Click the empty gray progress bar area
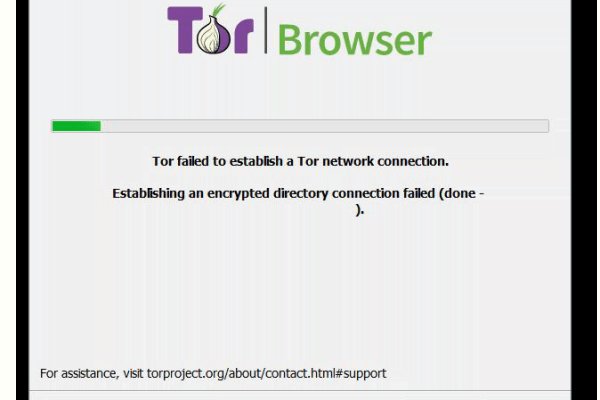Screen dimensions: 600x400 [324, 126]
